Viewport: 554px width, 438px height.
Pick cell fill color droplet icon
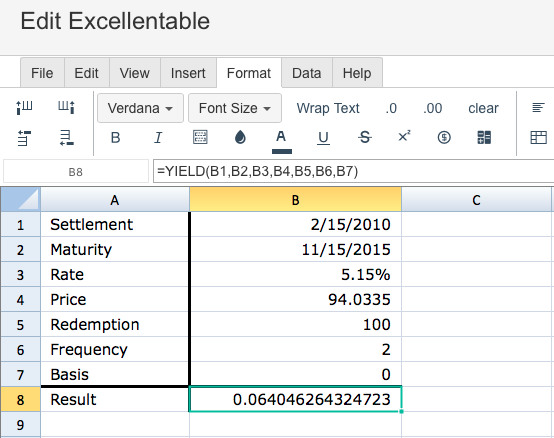[x=240, y=137]
